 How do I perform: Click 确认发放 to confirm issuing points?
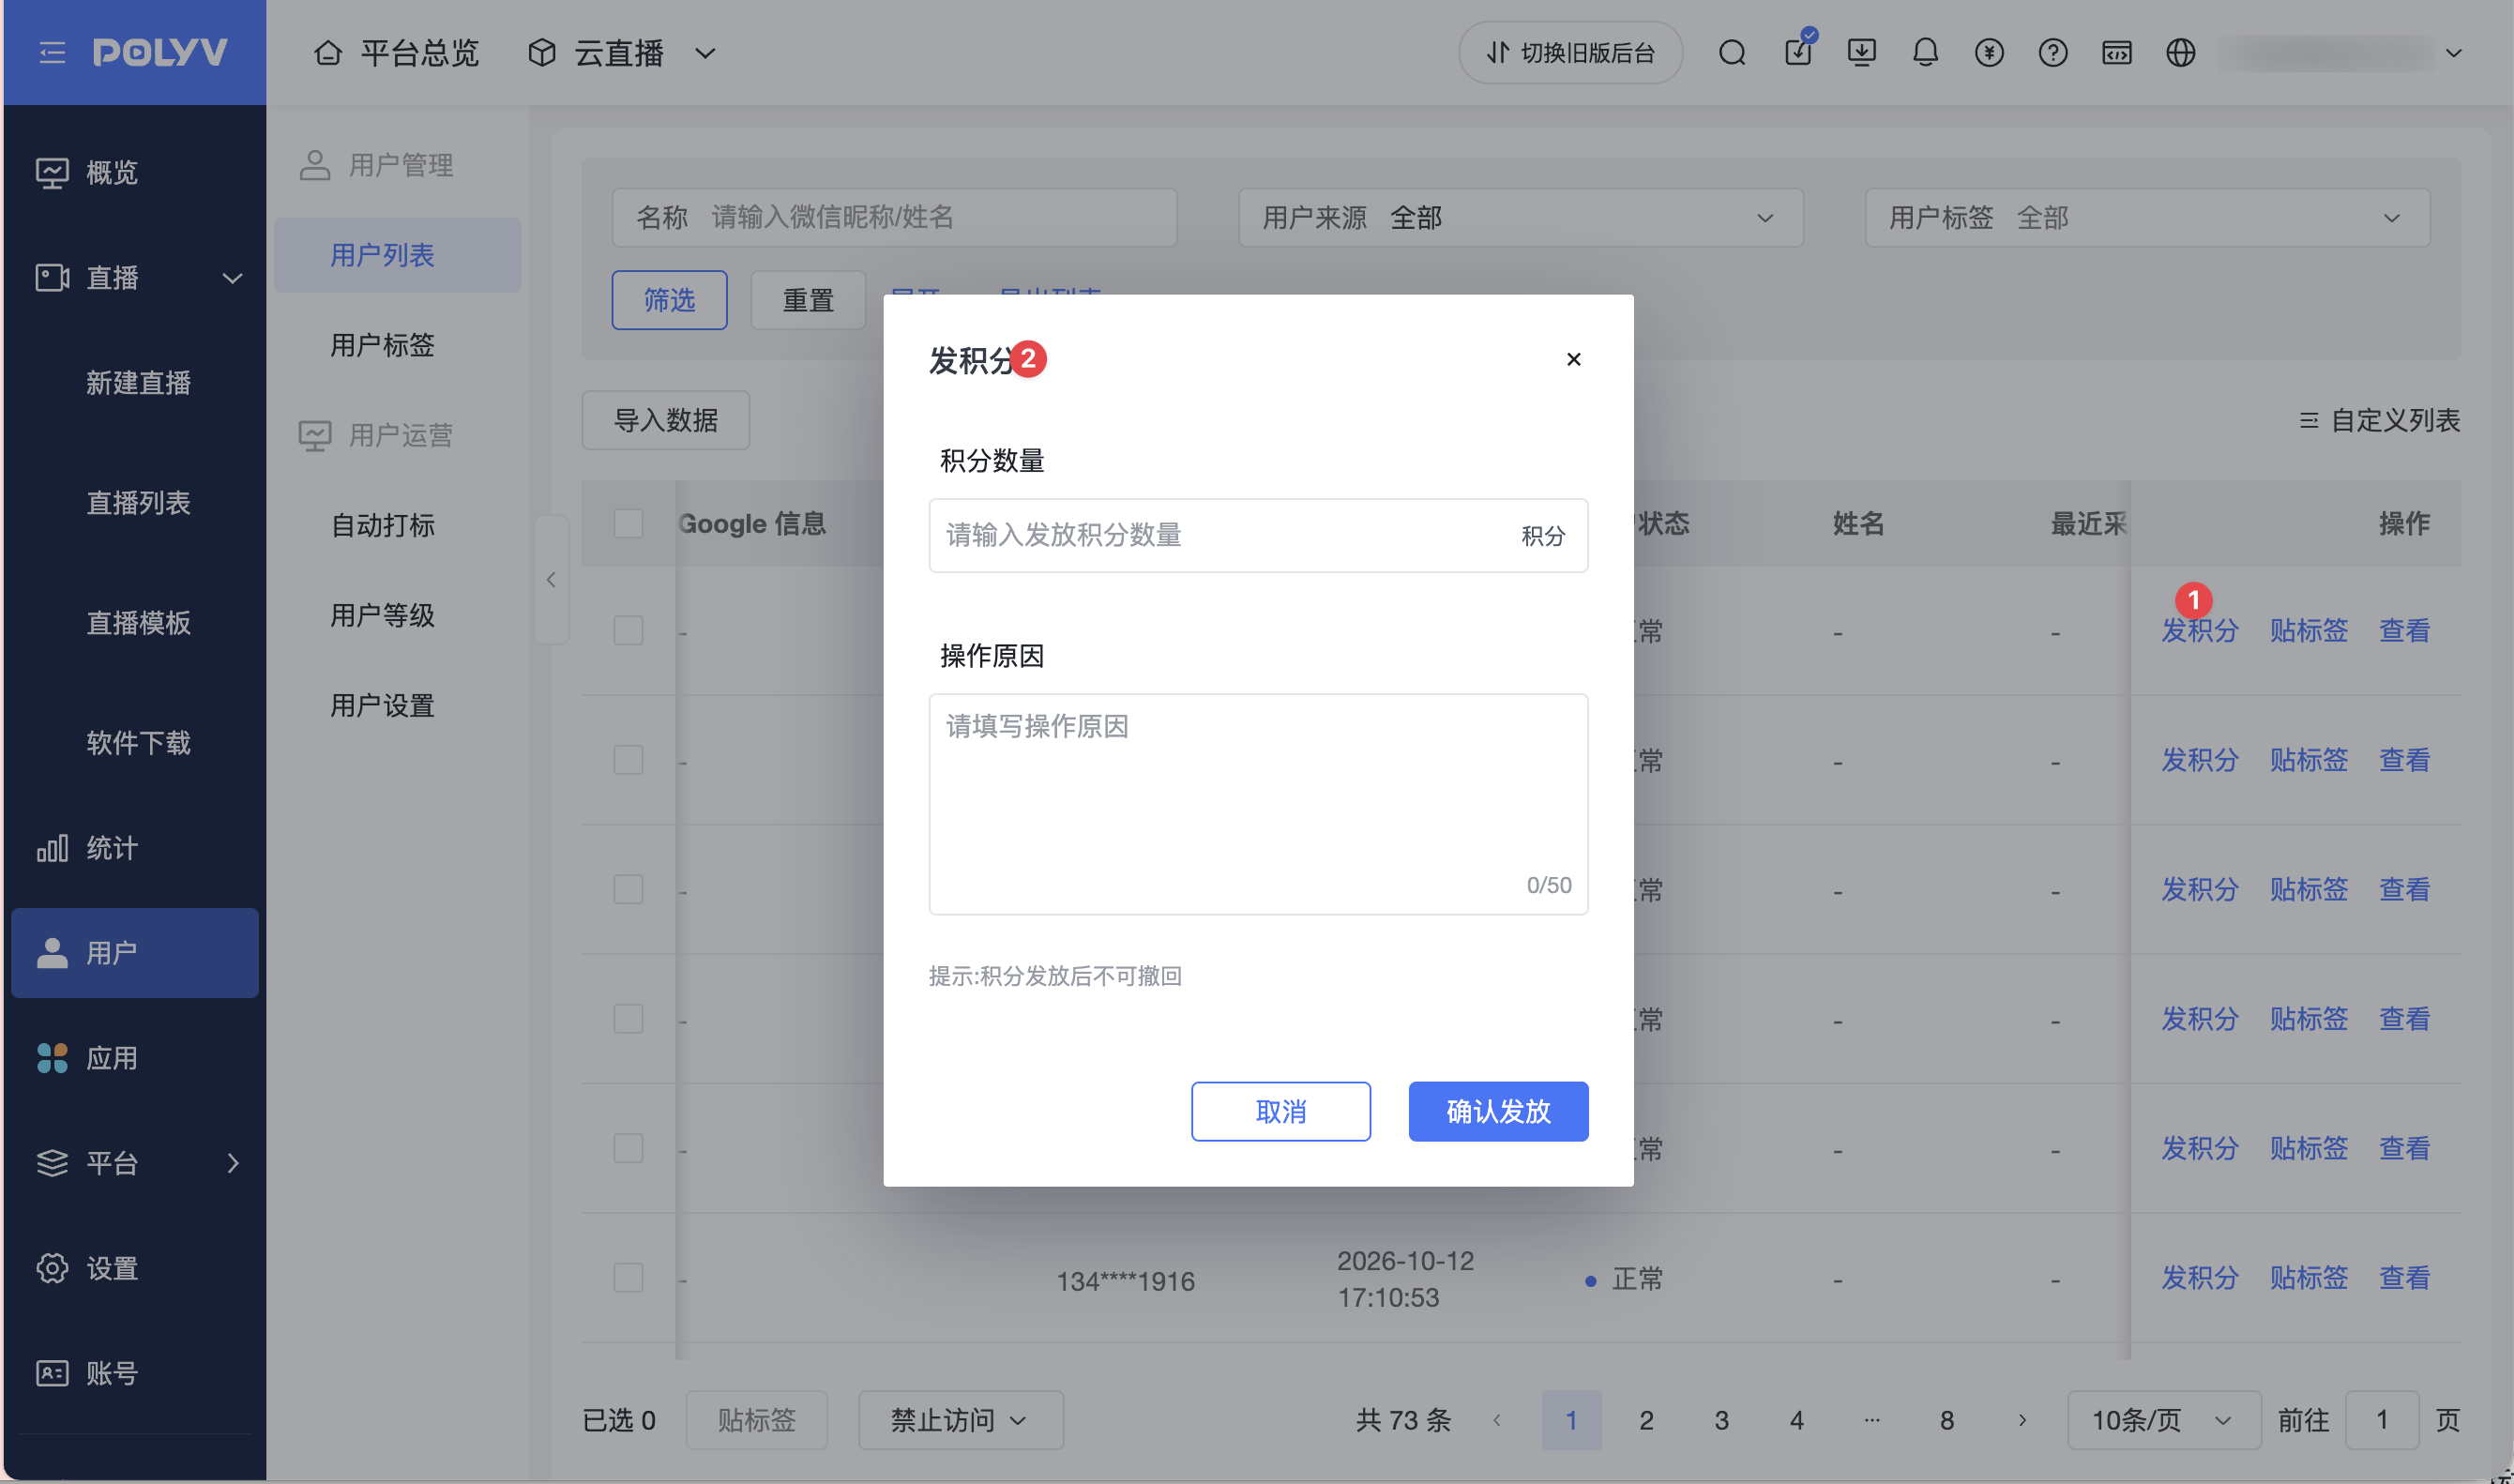pos(1498,1111)
